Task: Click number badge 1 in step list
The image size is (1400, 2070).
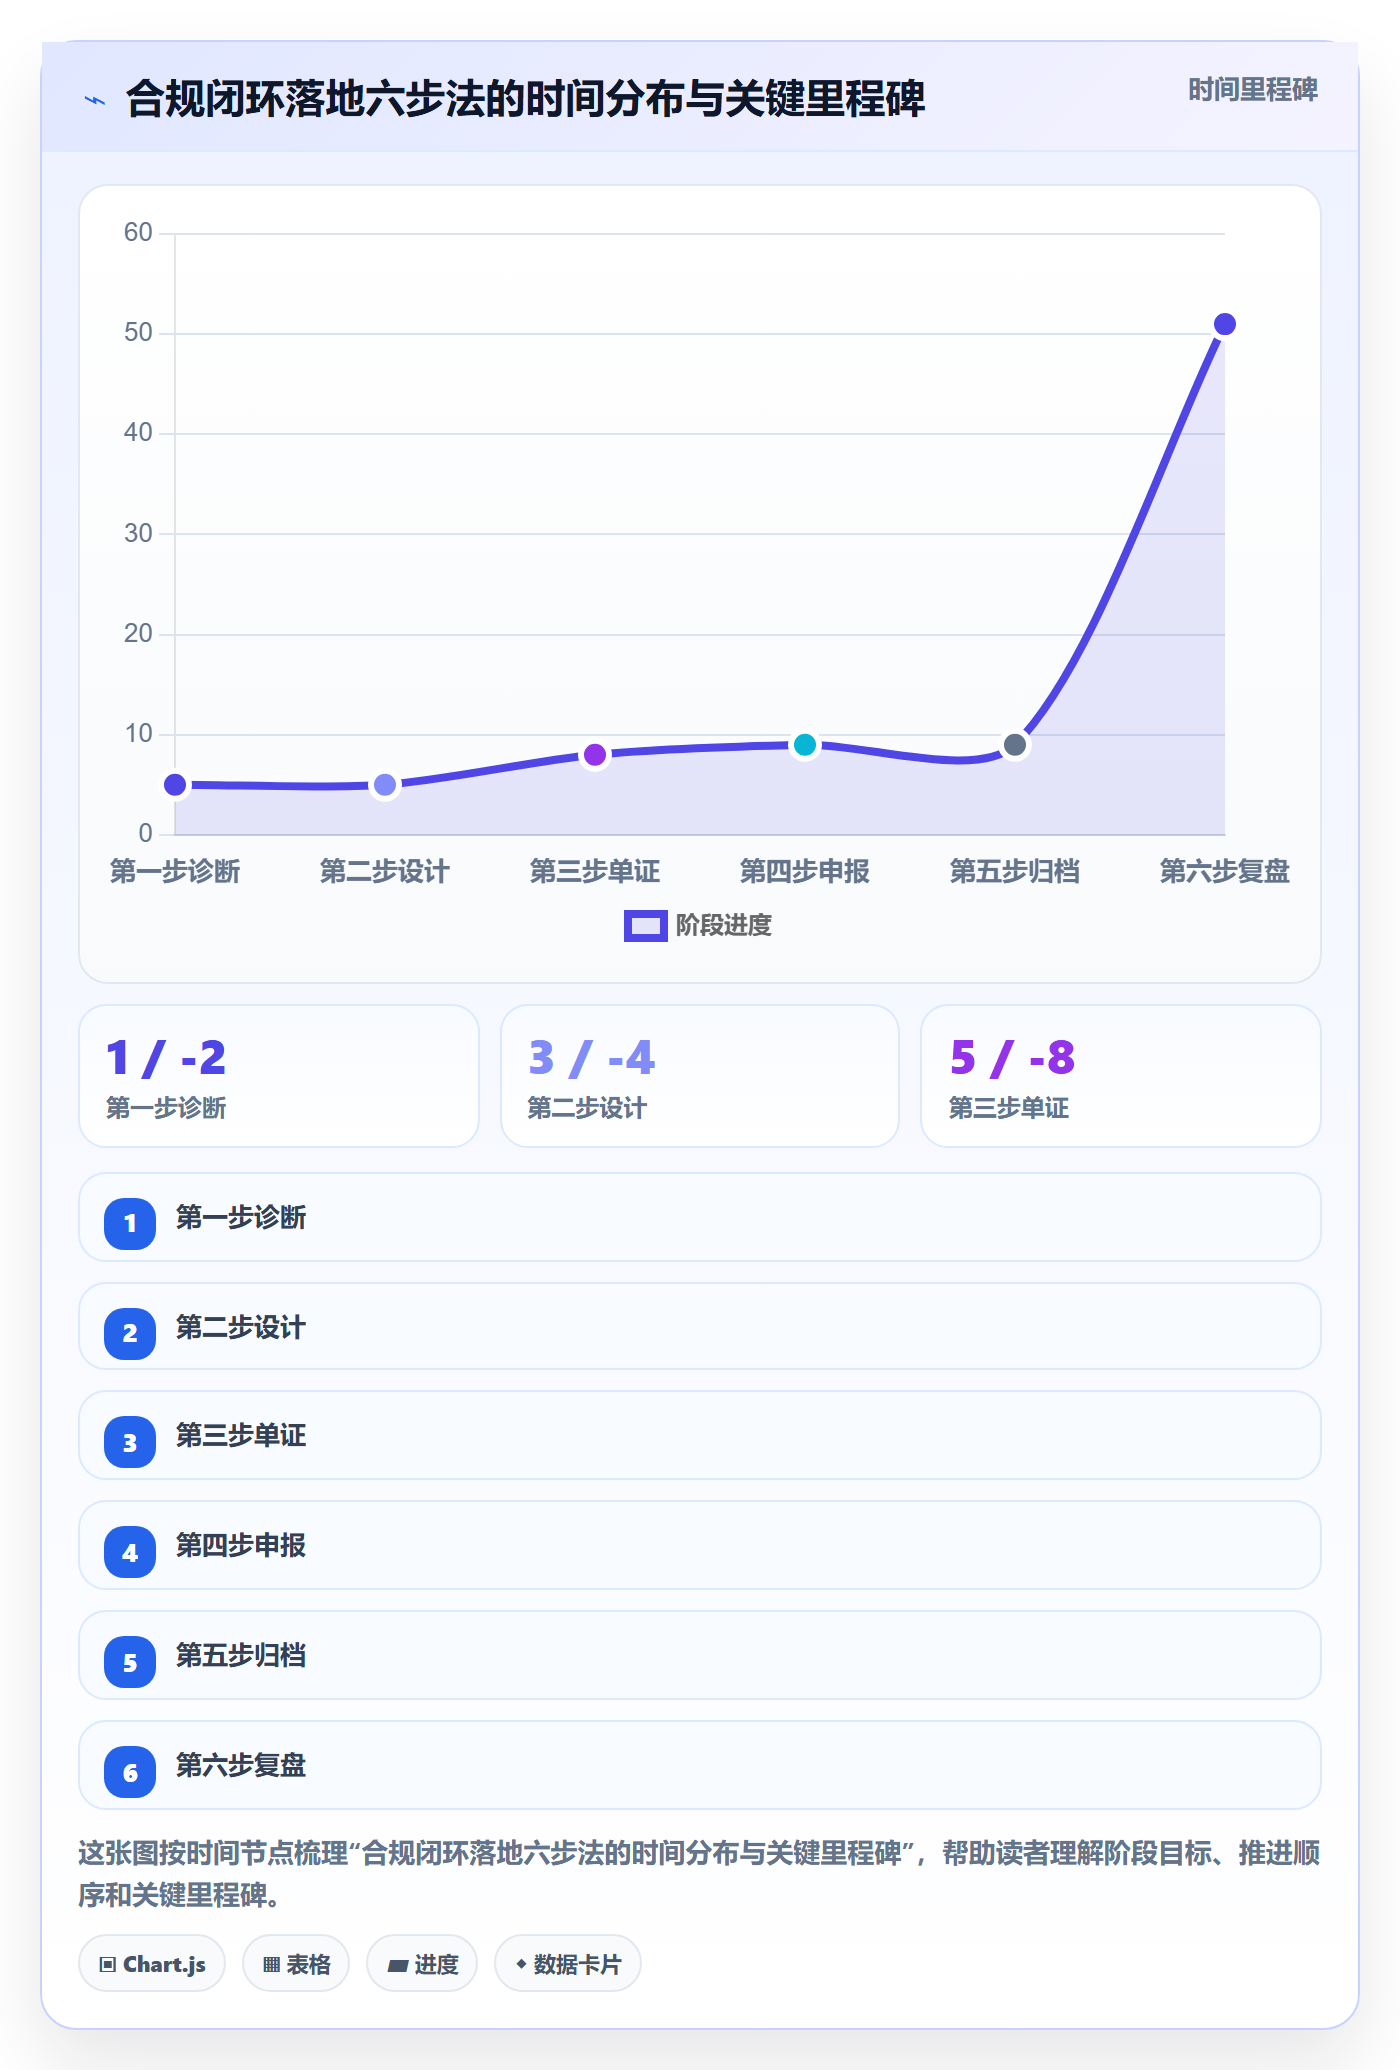Action: pyautogui.click(x=130, y=1223)
